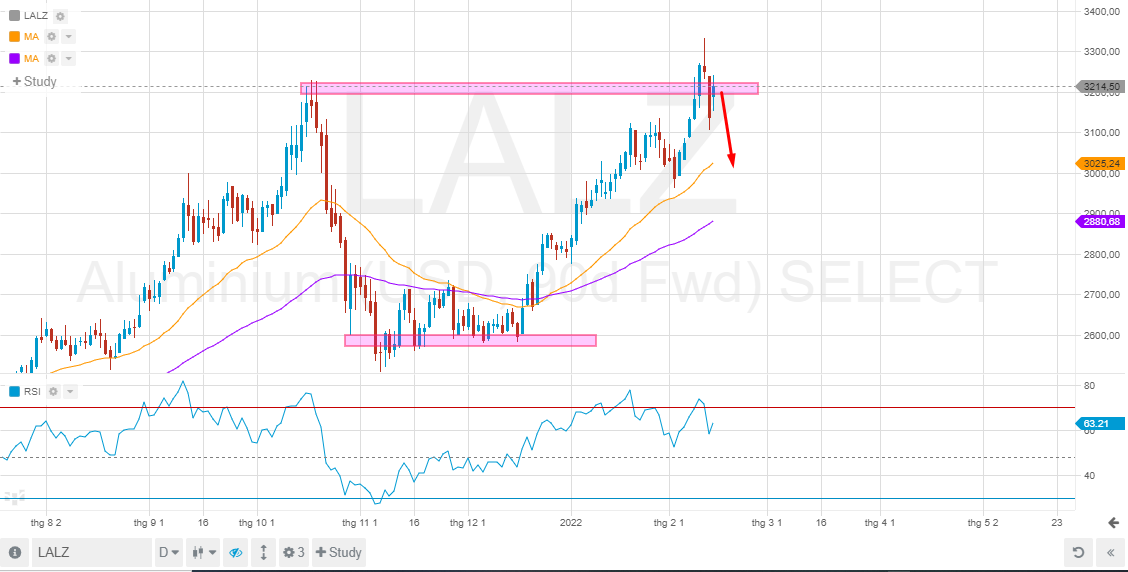Open settings gear for purple MA study
1128x572 pixels.
click(52, 58)
